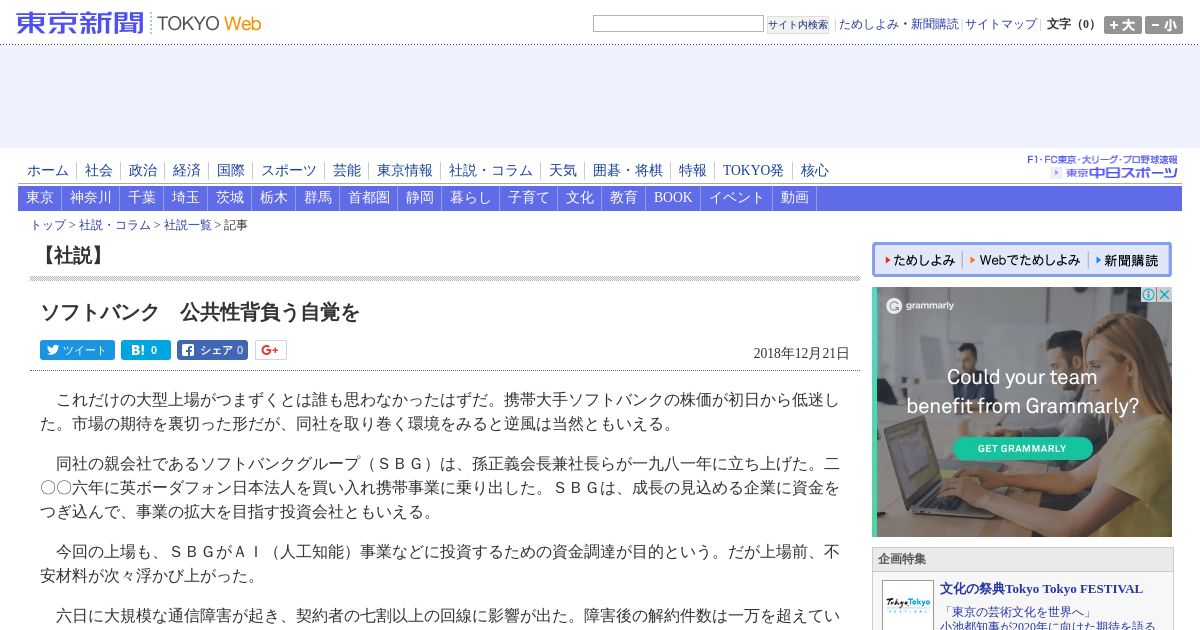Click the 2018年12月21日 article date

801,353
